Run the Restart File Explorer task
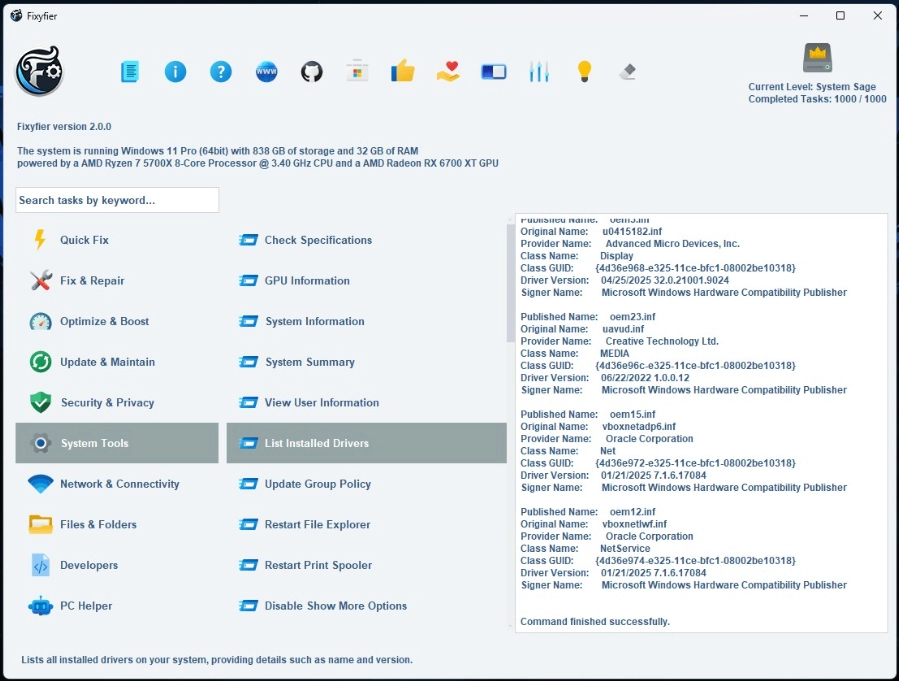 click(x=366, y=525)
